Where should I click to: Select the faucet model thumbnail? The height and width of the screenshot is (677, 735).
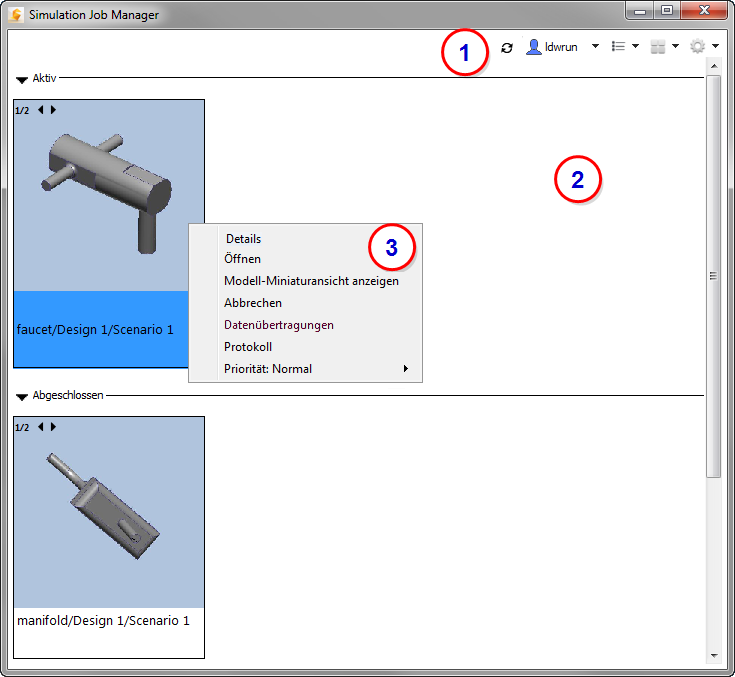[x=109, y=195]
